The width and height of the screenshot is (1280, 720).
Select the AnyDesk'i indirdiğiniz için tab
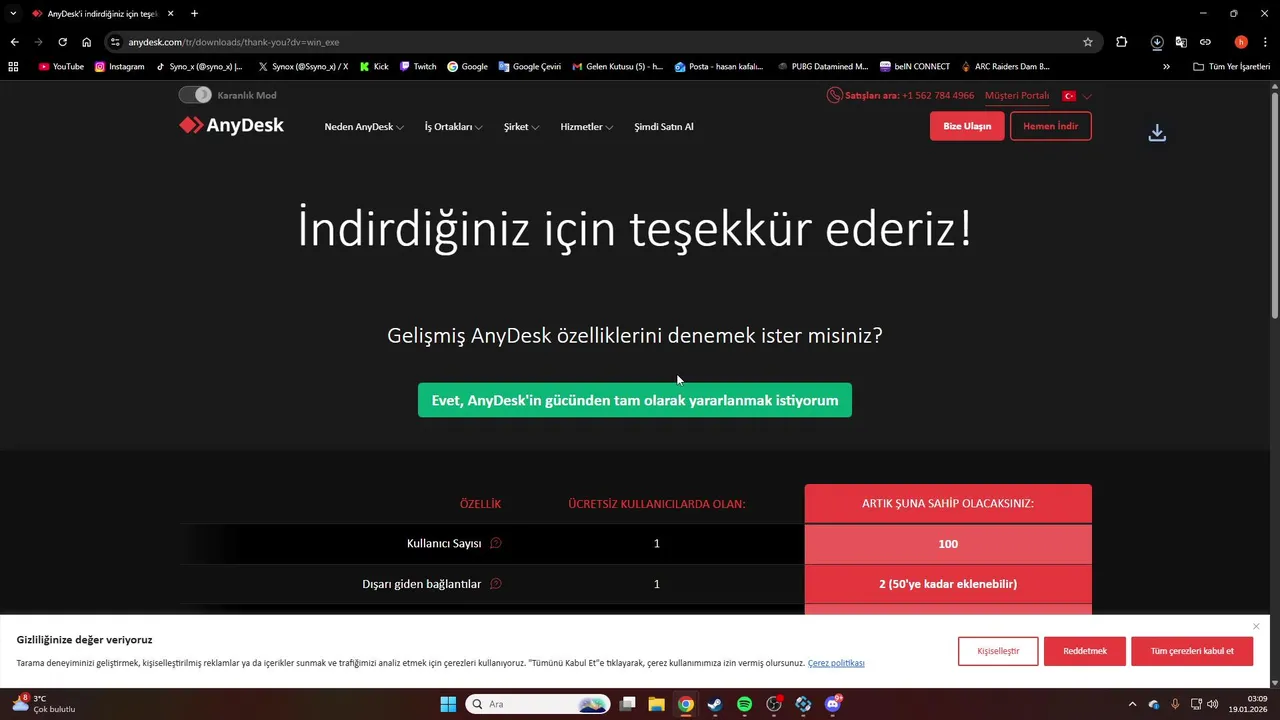tap(102, 14)
